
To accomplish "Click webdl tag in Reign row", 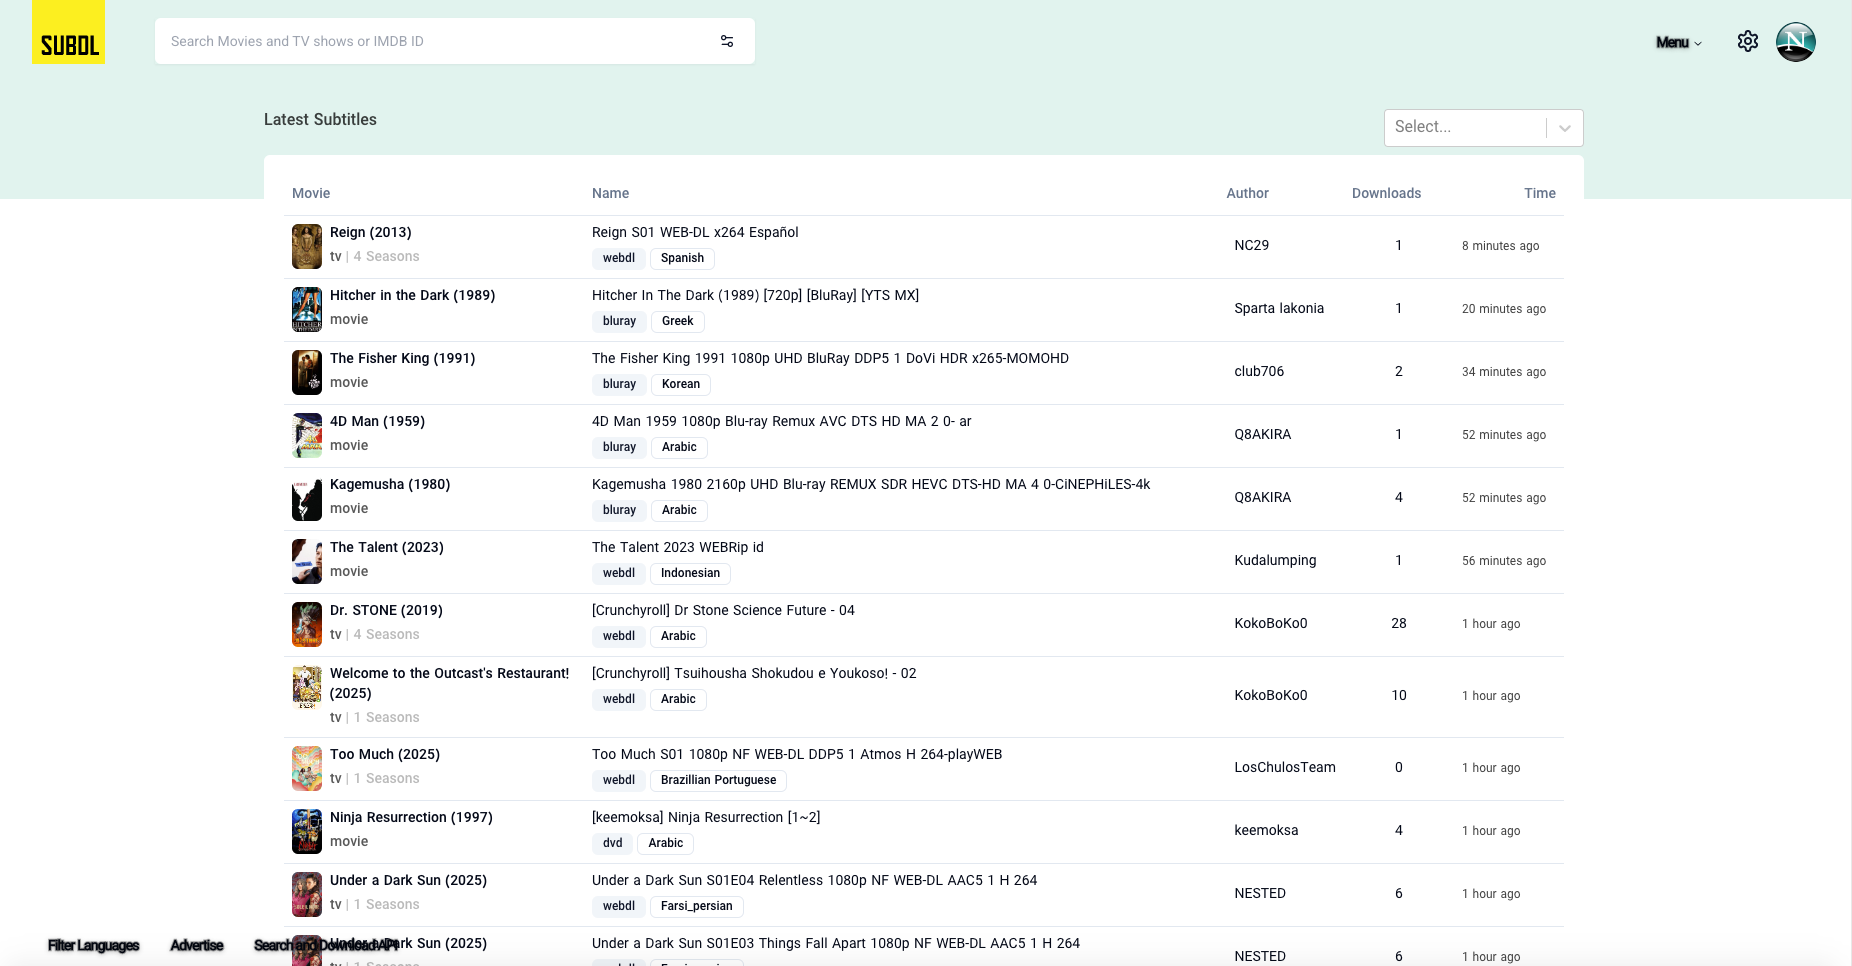I will coord(619,258).
